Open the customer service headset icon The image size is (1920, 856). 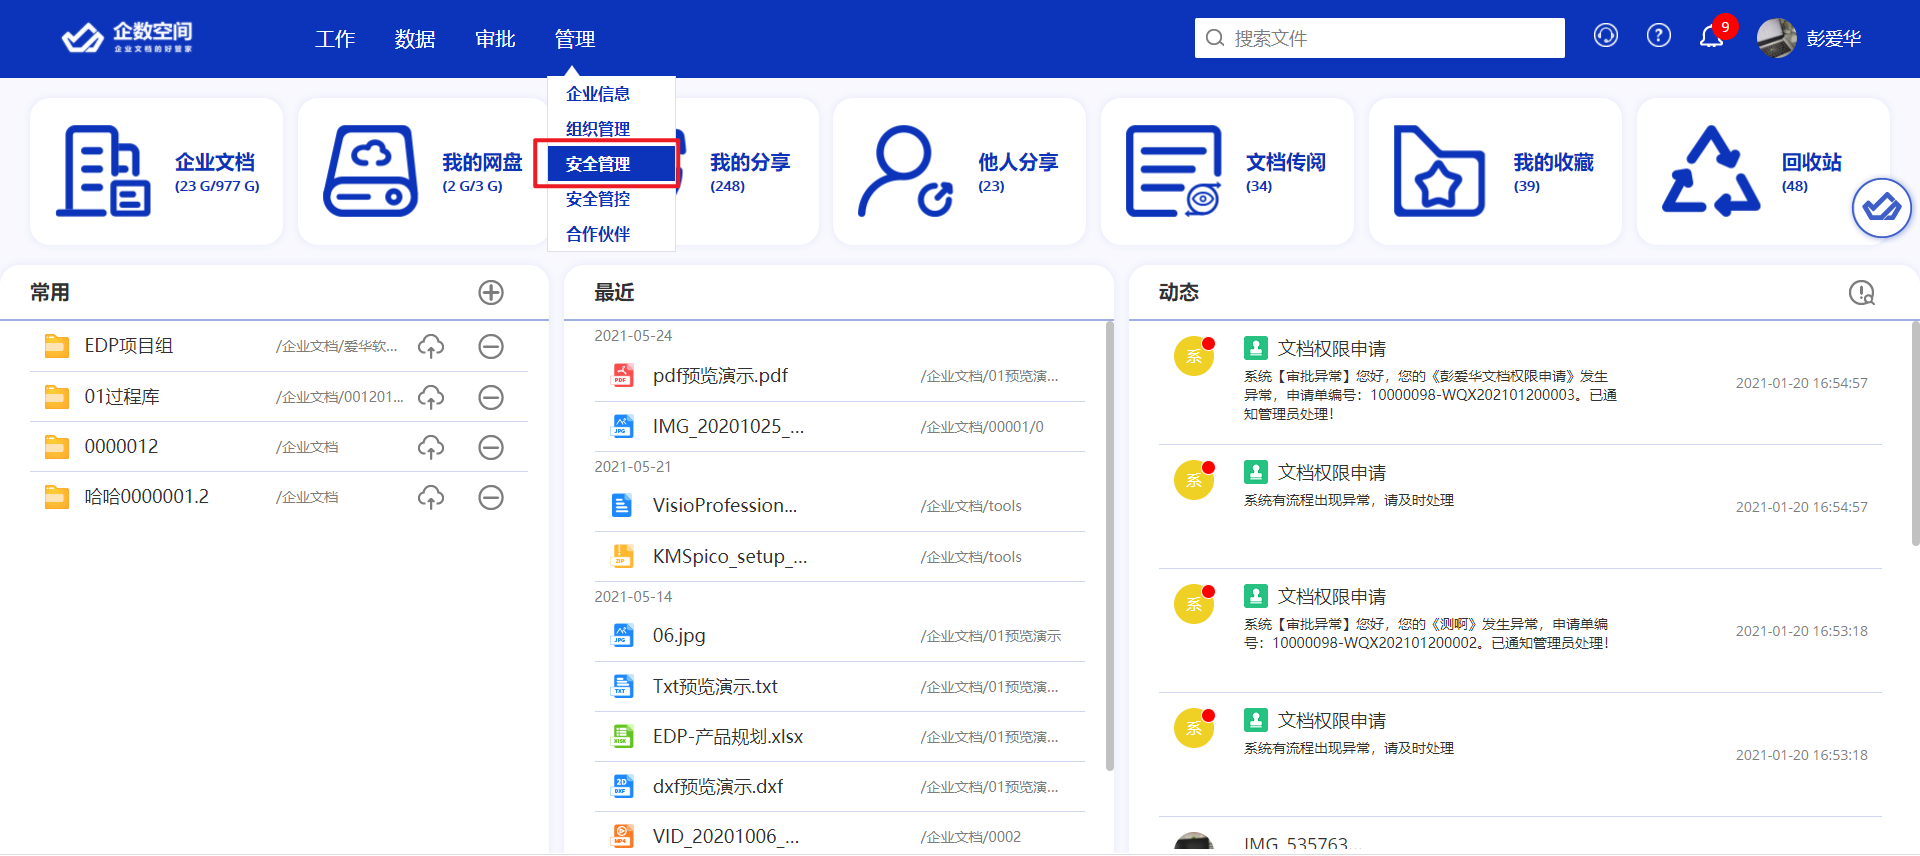click(x=1605, y=36)
